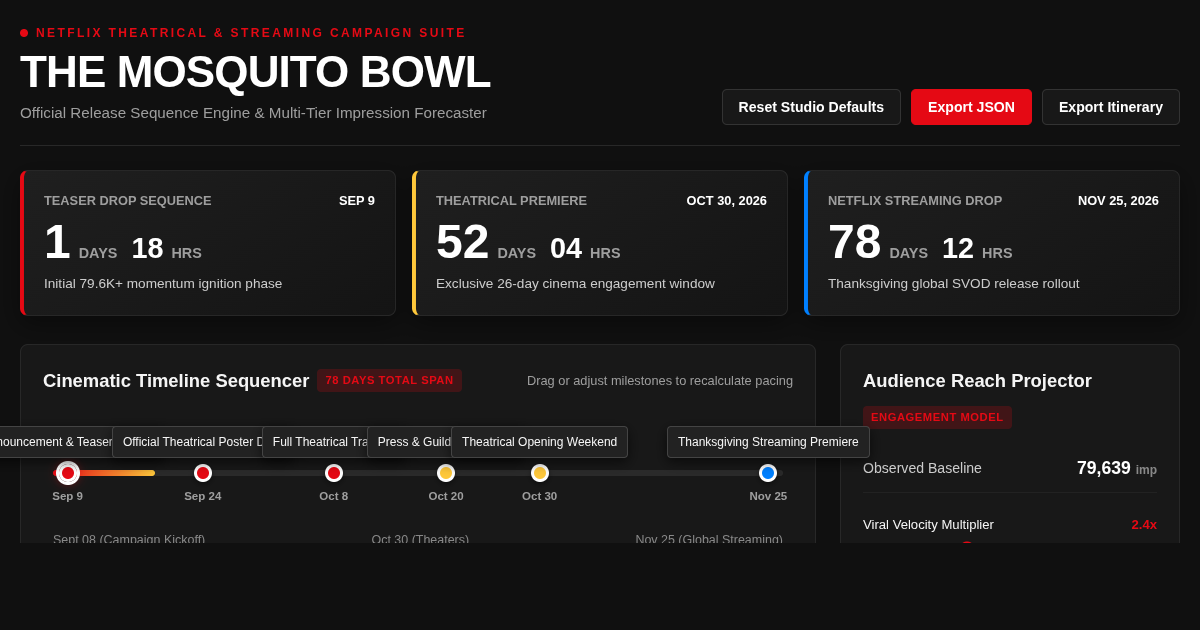Select the Sep 24 timeline milestone dot
1200x630 pixels.
coord(203,473)
